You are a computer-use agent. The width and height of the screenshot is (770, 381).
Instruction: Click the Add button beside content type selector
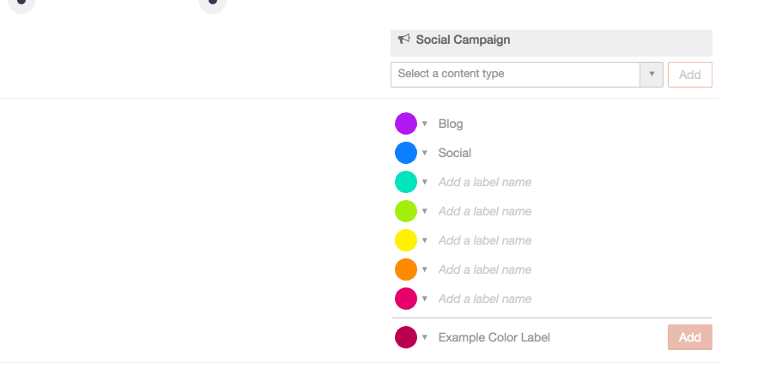[x=690, y=75]
